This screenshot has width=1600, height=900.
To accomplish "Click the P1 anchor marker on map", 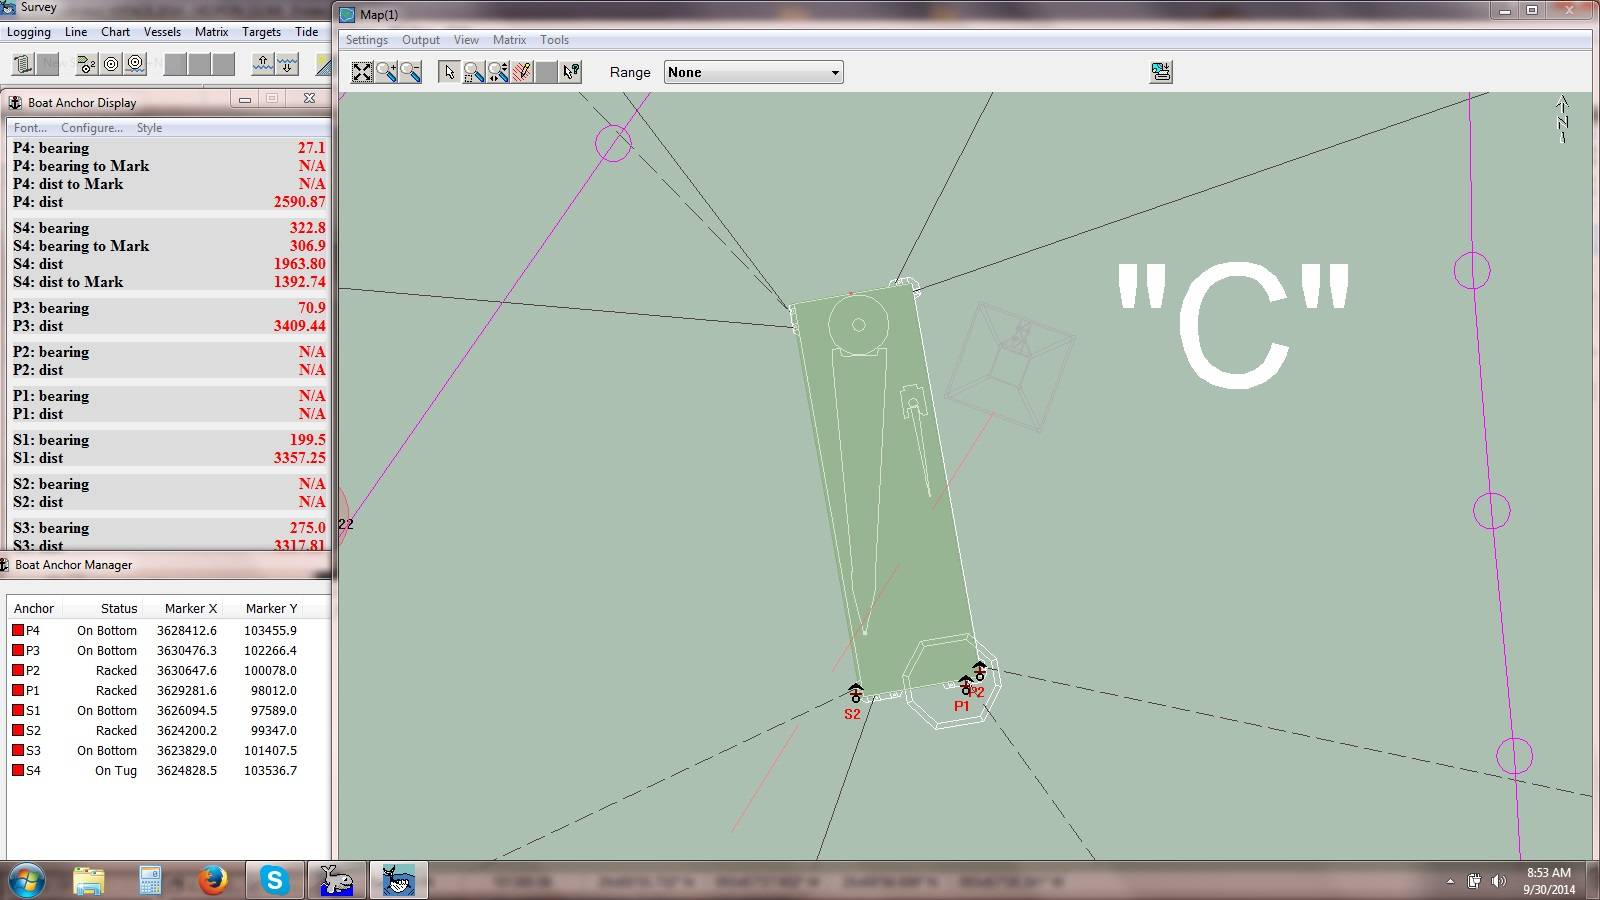I will pos(965,686).
